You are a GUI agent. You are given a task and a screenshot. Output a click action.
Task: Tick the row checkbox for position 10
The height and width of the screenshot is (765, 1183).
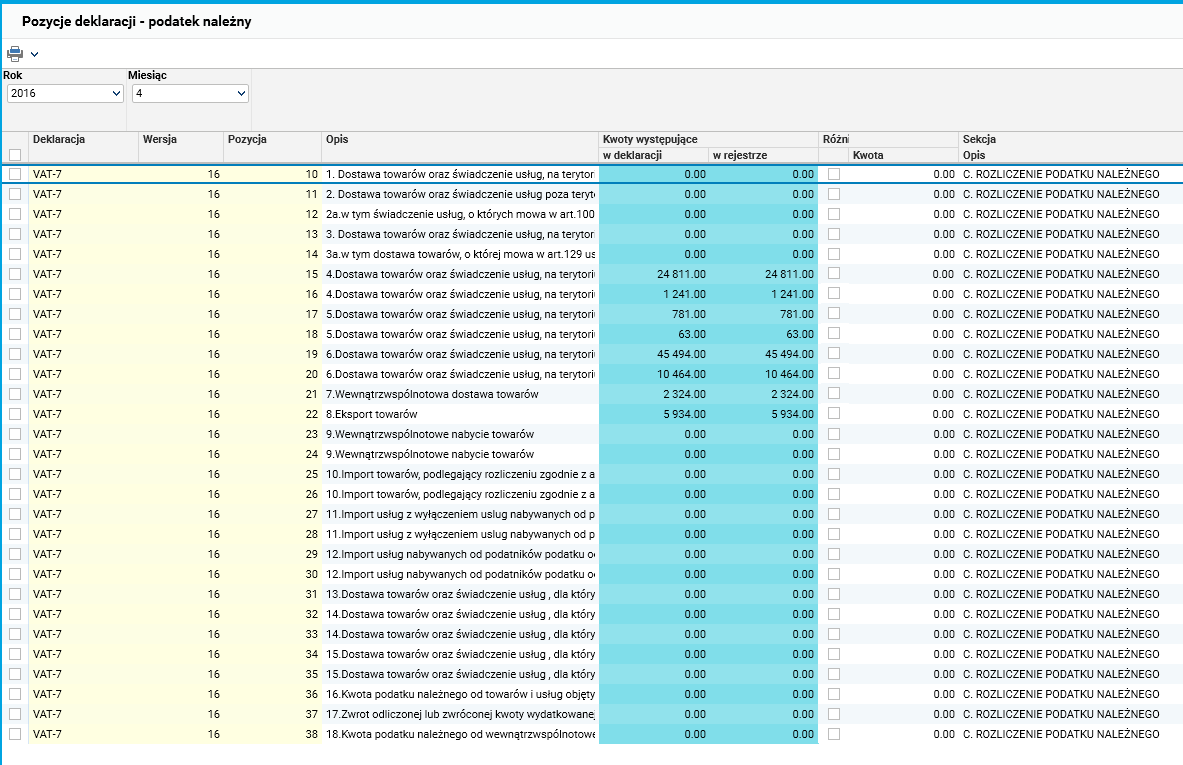pyautogui.click(x=15, y=174)
